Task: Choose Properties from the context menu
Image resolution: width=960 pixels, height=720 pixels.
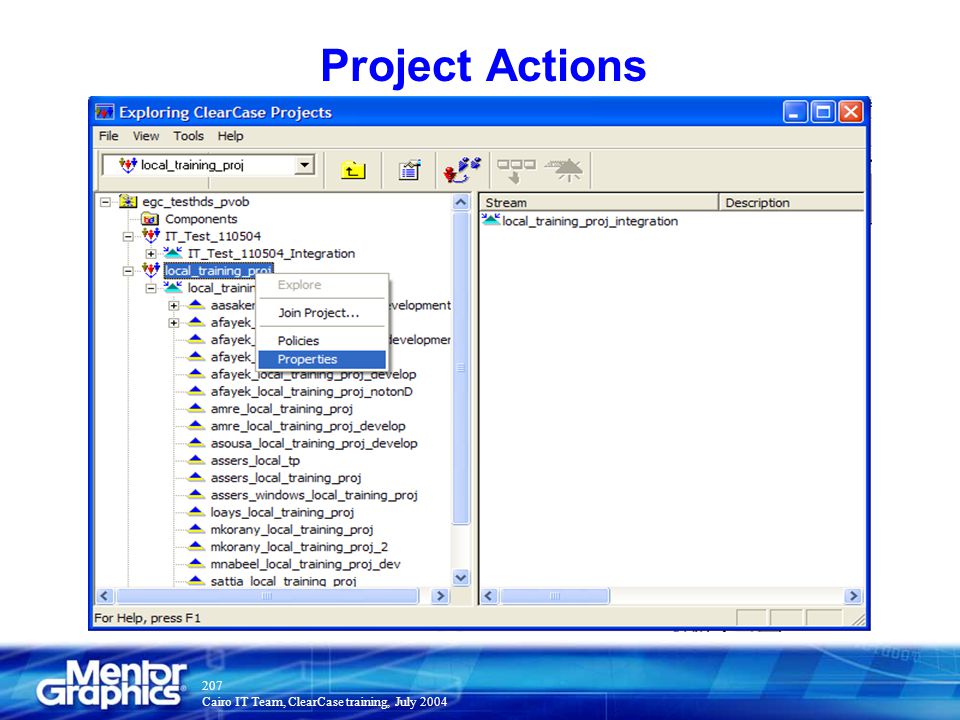Action: click(x=323, y=359)
